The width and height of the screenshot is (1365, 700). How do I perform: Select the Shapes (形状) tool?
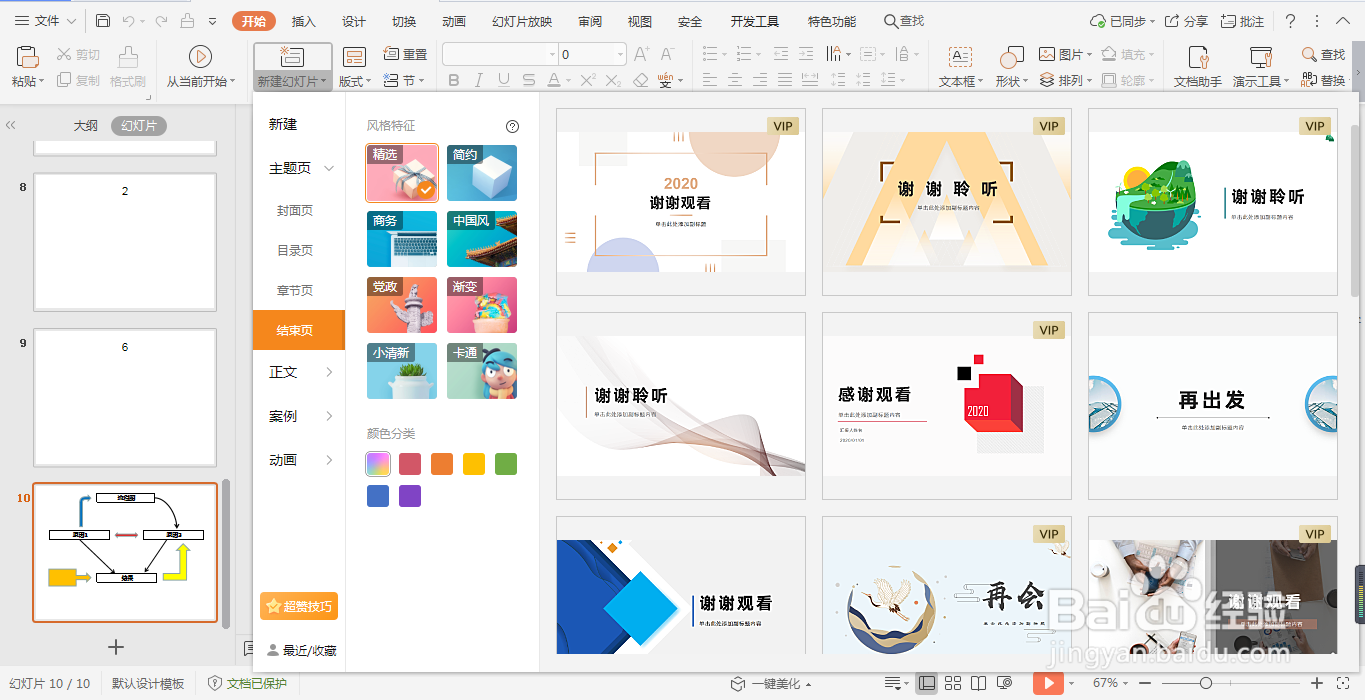pyautogui.click(x=1010, y=80)
